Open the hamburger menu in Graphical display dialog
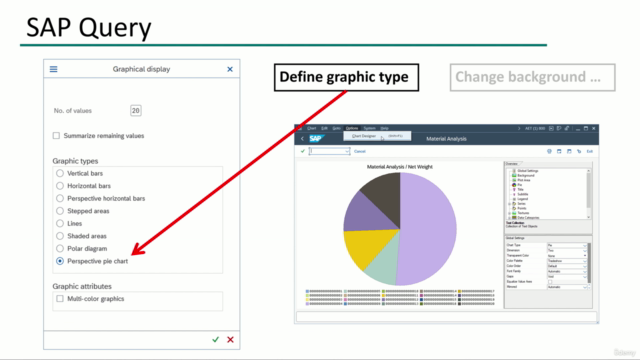The width and height of the screenshot is (640, 360). tap(53, 69)
